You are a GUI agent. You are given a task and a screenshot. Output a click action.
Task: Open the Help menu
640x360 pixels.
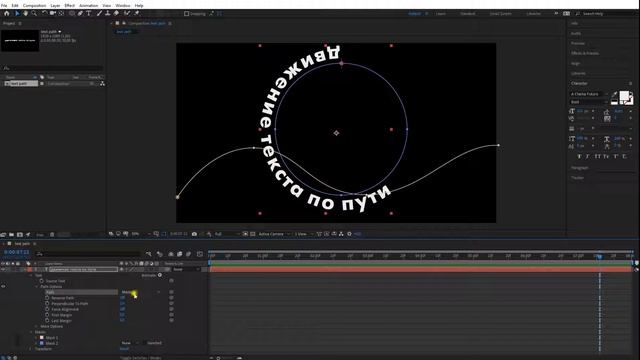tap(139, 6)
